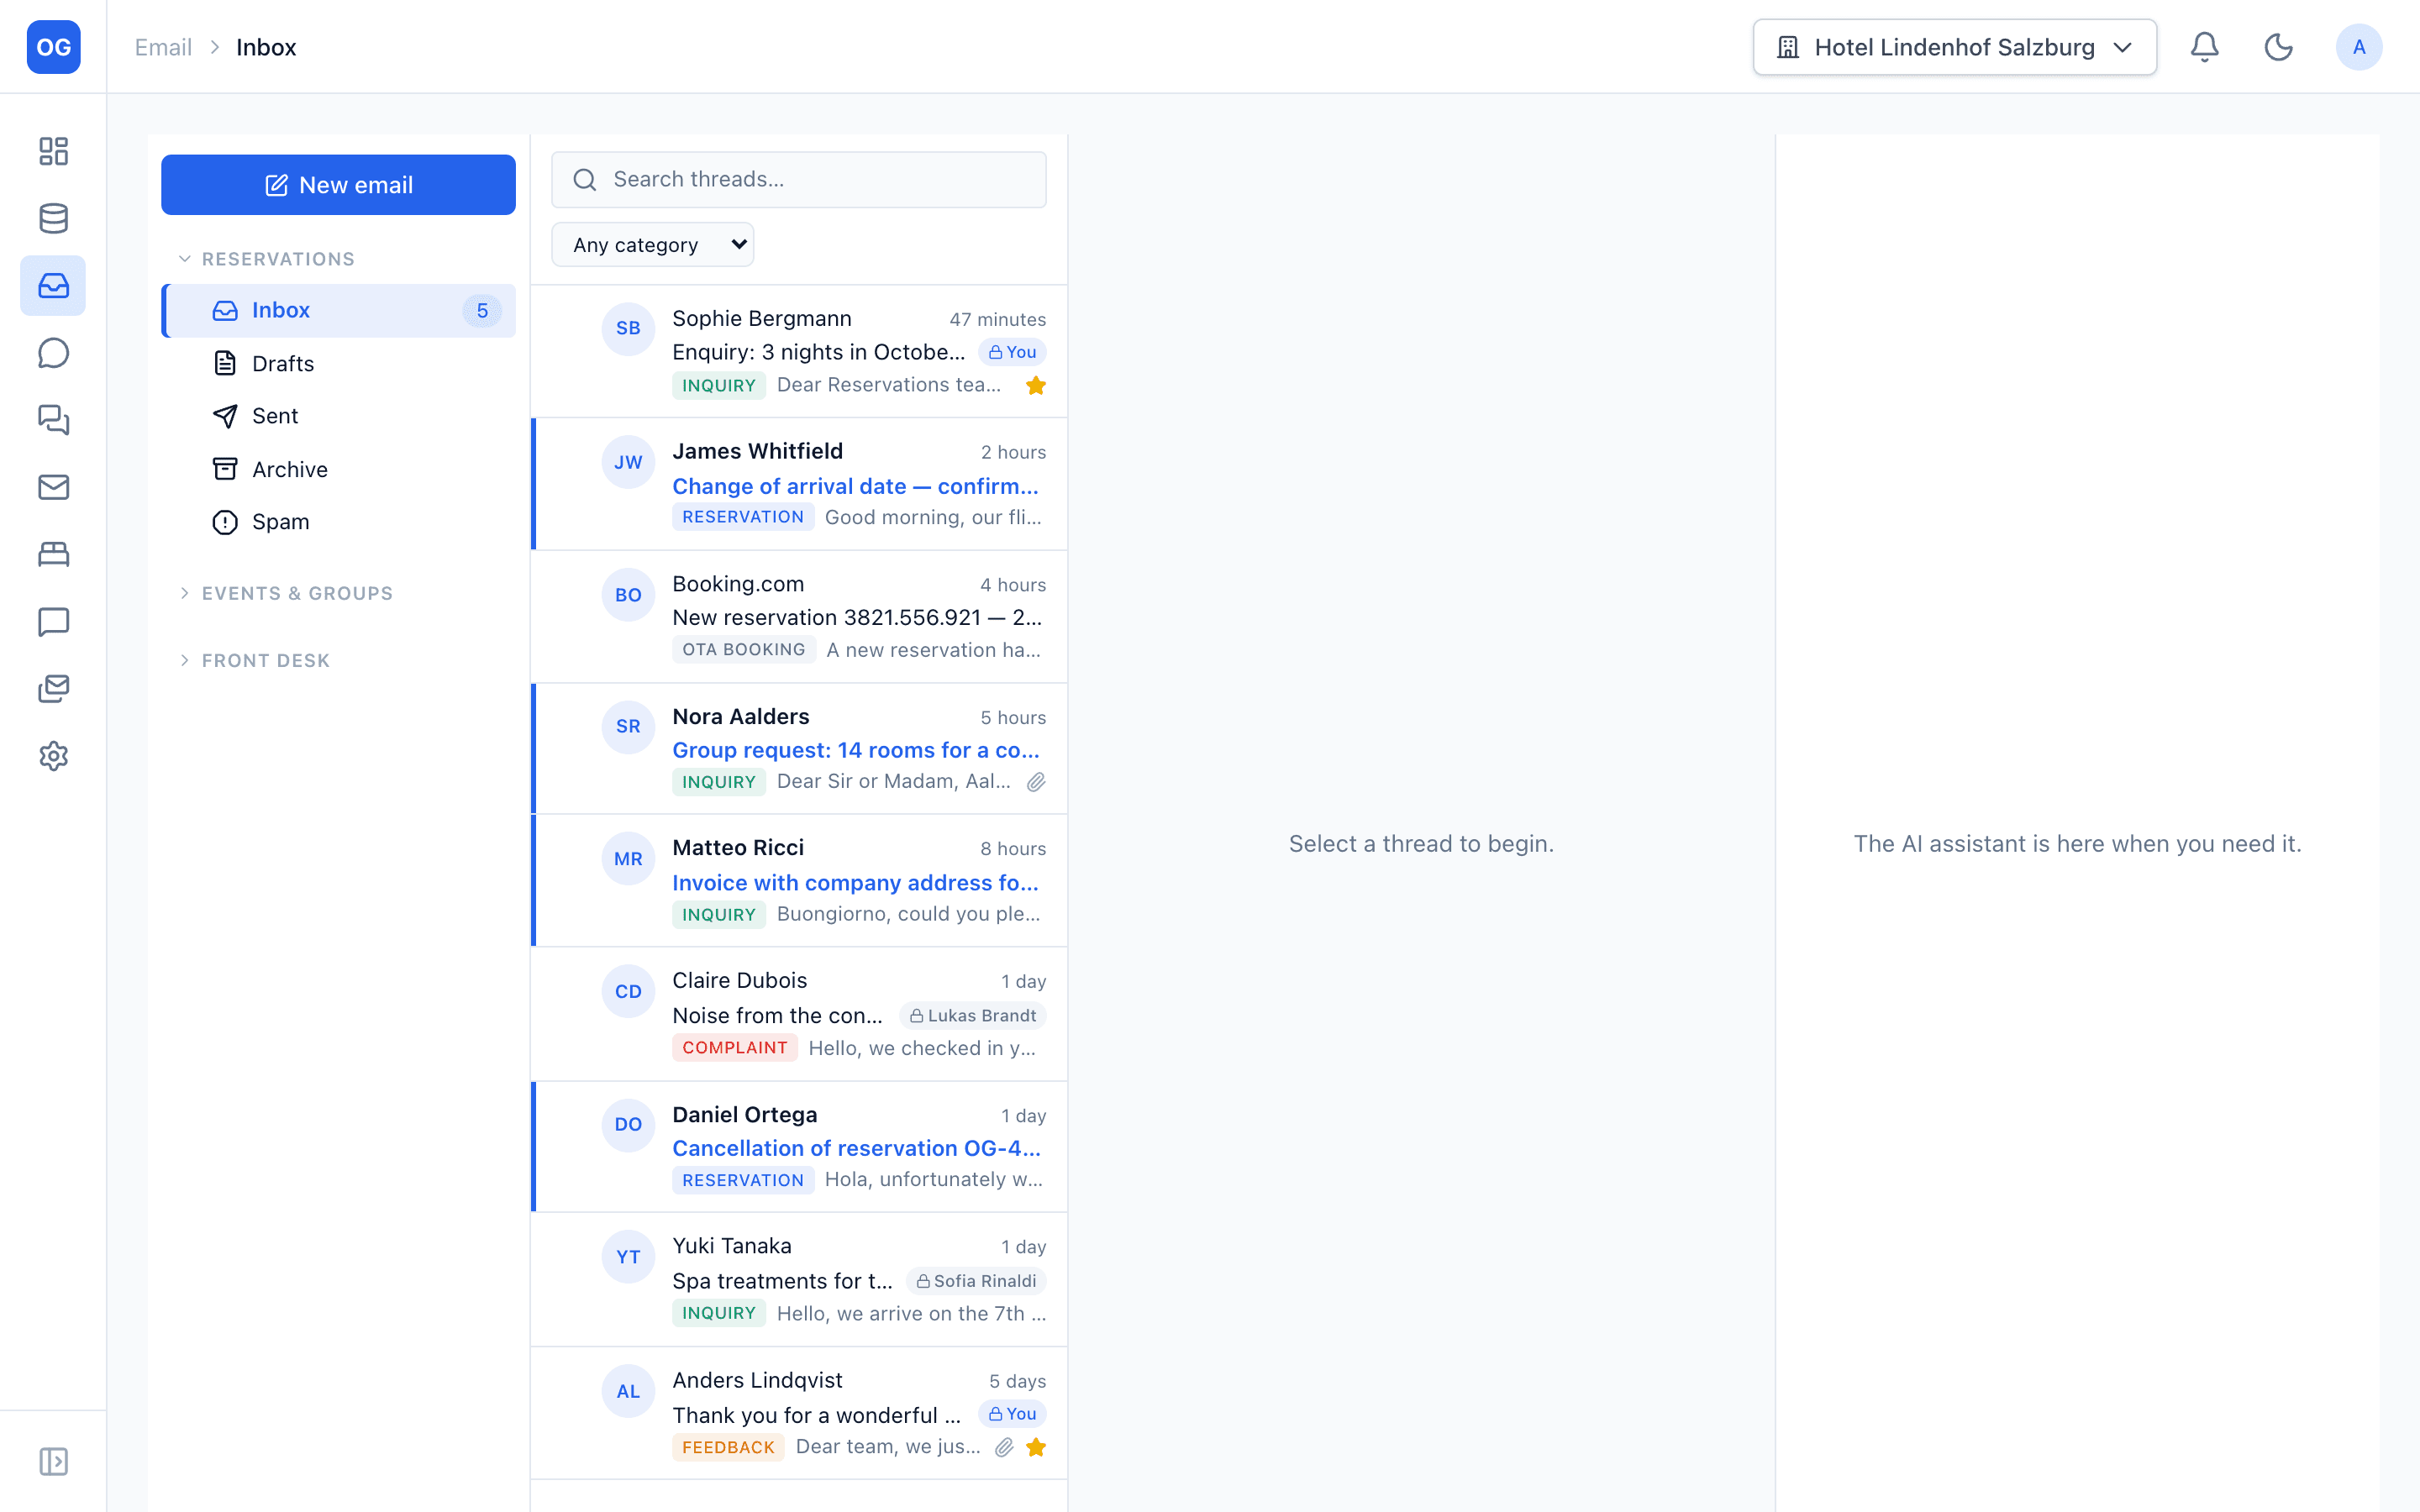Click the CD avatar of Claire Dubois
This screenshot has height=1512, width=2420.
coord(628,991)
